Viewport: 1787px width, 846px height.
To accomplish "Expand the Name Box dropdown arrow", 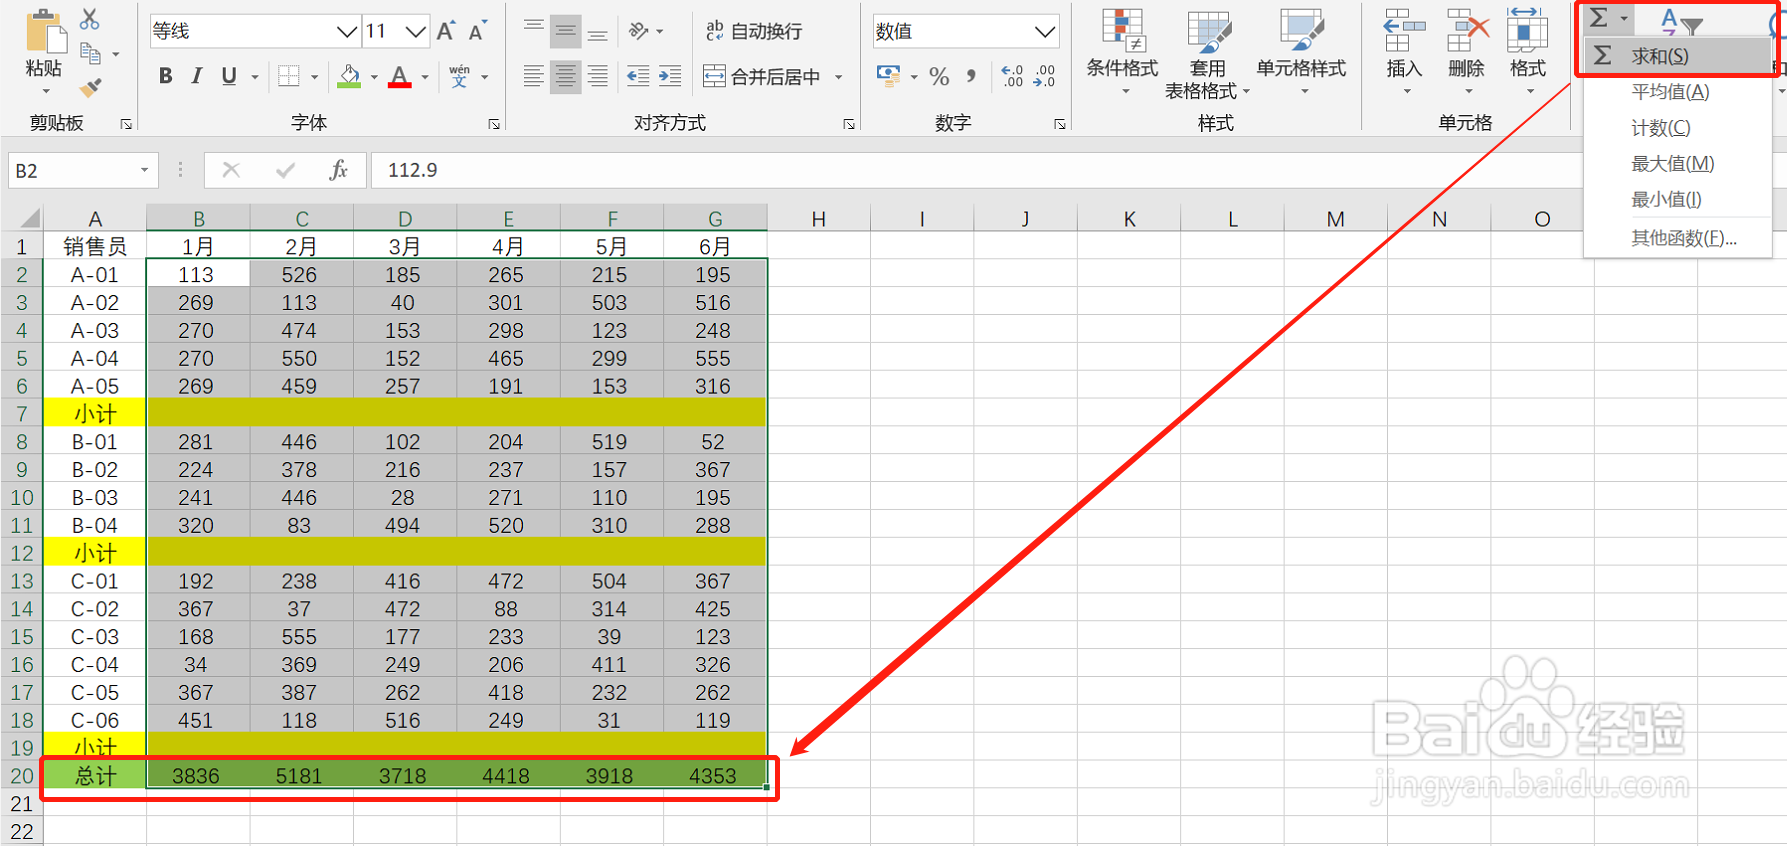I will point(144,170).
